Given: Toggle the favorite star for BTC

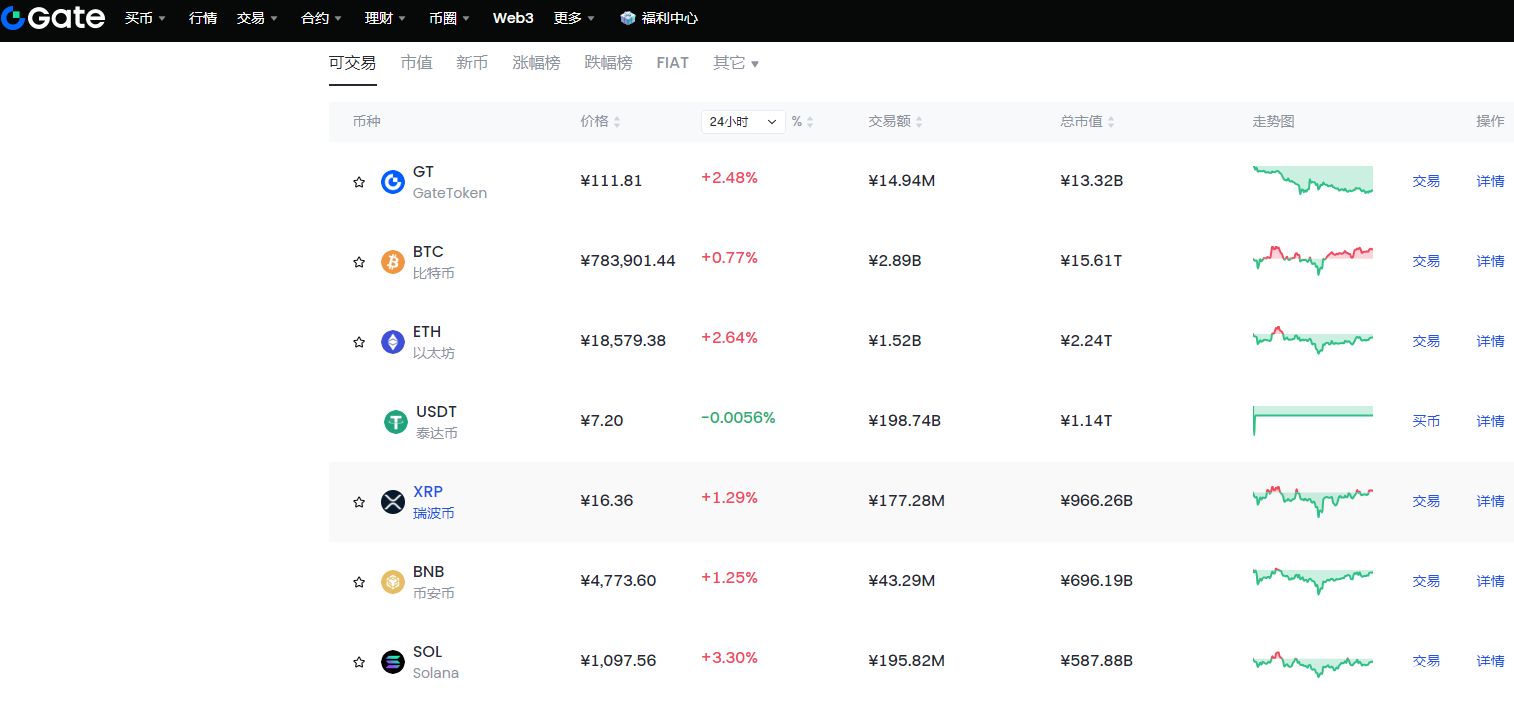Looking at the screenshot, I should coord(359,262).
